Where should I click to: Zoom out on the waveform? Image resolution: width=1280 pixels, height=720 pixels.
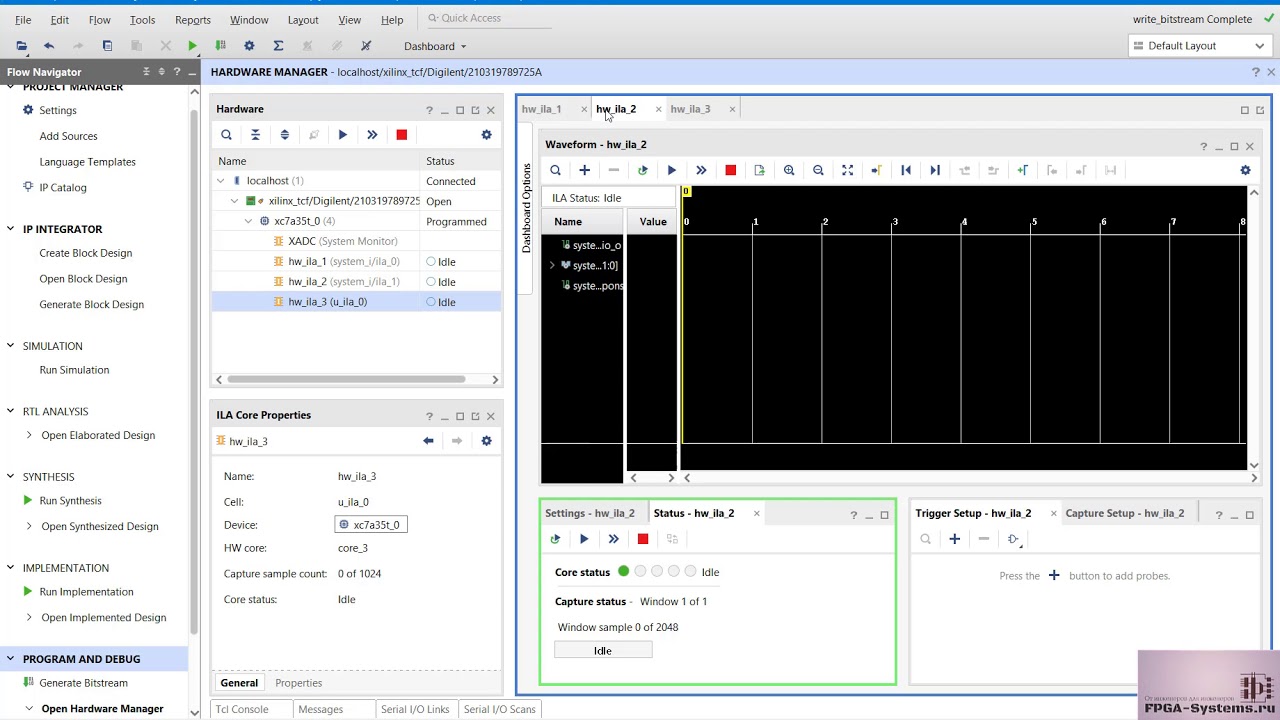point(818,170)
